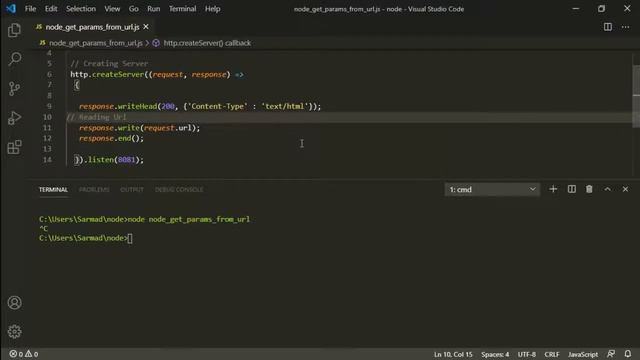The image size is (640, 360).
Task: Open the errors and warnings status indicator
Action: (x=24, y=354)
